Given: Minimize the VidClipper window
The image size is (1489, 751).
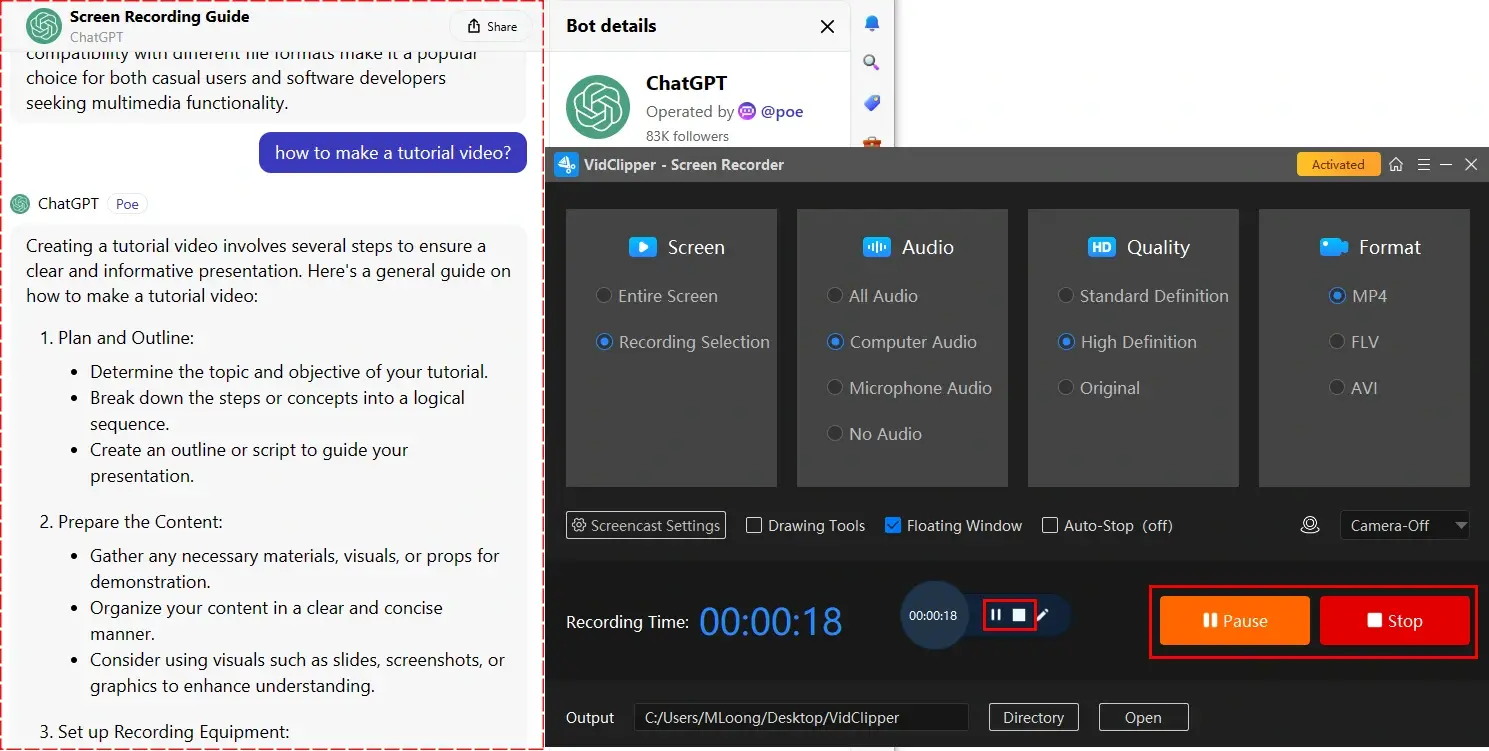Looking at the screenshot, I should (x=1447, y=165).
